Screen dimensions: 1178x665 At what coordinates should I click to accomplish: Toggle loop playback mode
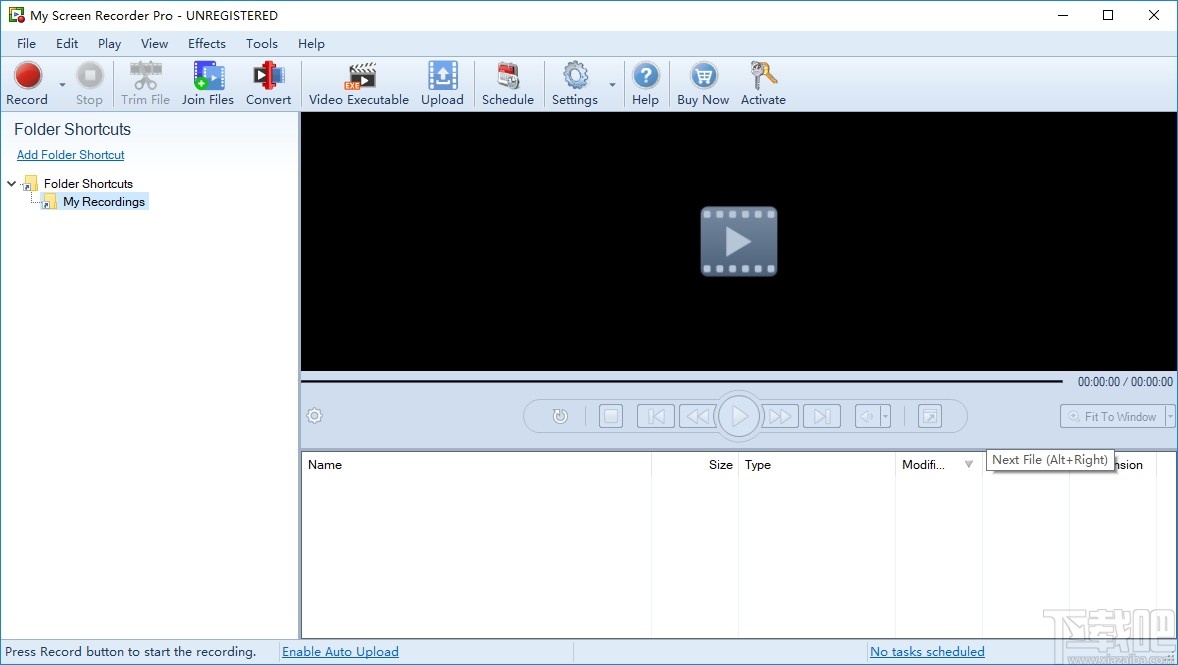coord(560,416)
